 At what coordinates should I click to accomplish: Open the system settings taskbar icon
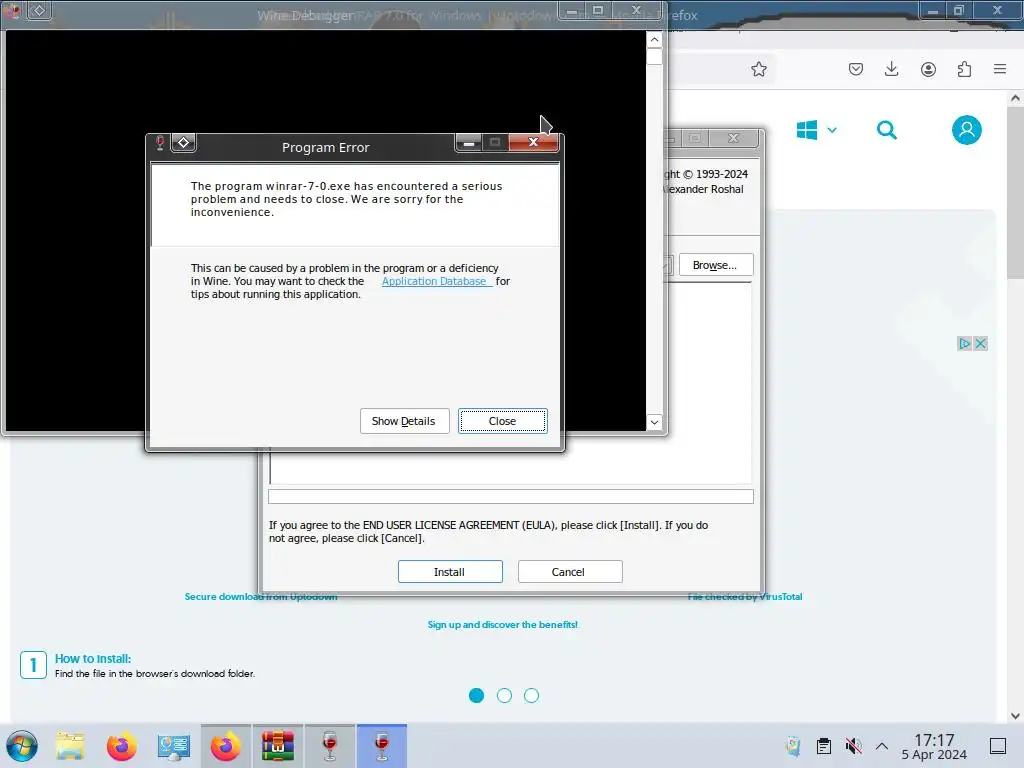173,746
